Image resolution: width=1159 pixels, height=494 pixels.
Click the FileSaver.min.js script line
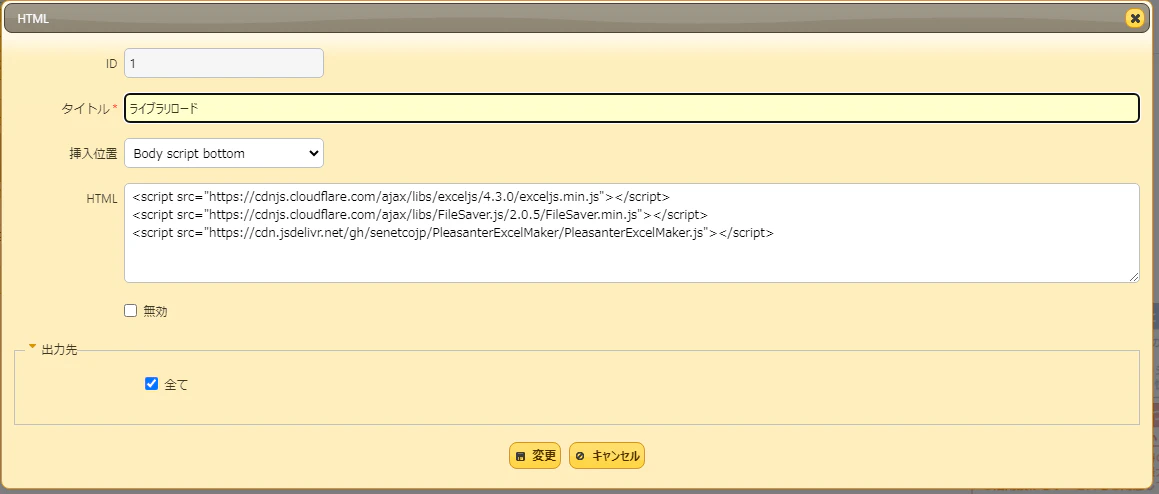tap(421, 214)
